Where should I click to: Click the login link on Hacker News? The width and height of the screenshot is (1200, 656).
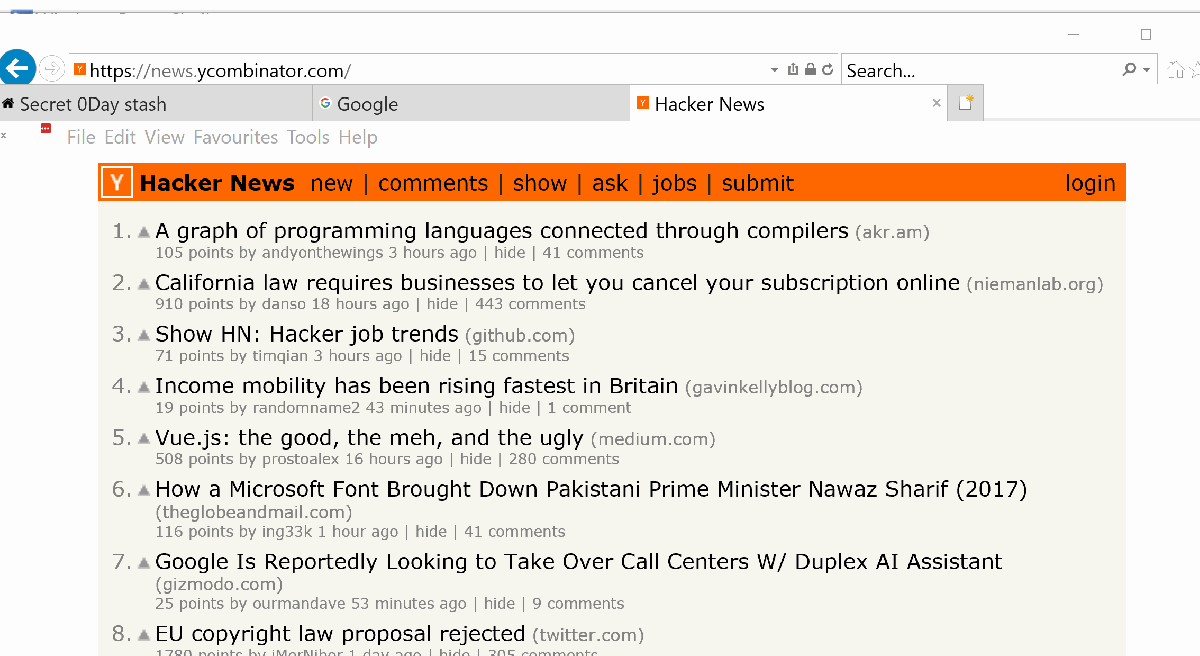pyautogui.click(x=1090, y=183)
